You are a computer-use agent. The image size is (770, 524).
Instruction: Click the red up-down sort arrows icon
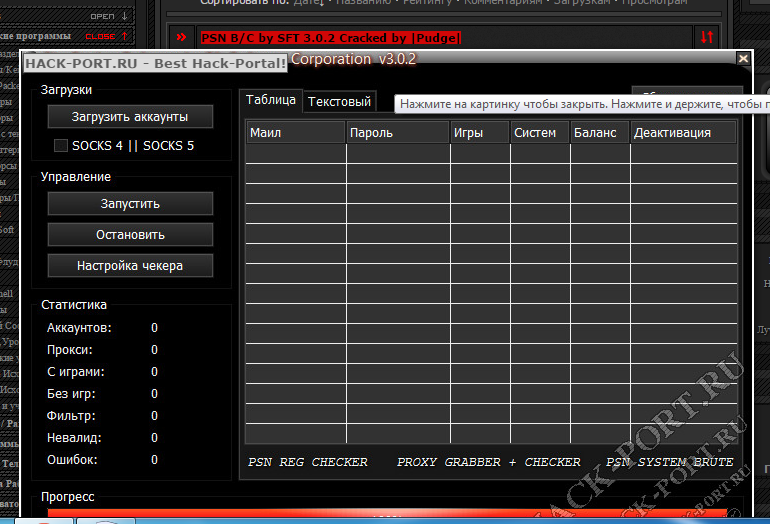pyautogui.click(x=707, y=37)
